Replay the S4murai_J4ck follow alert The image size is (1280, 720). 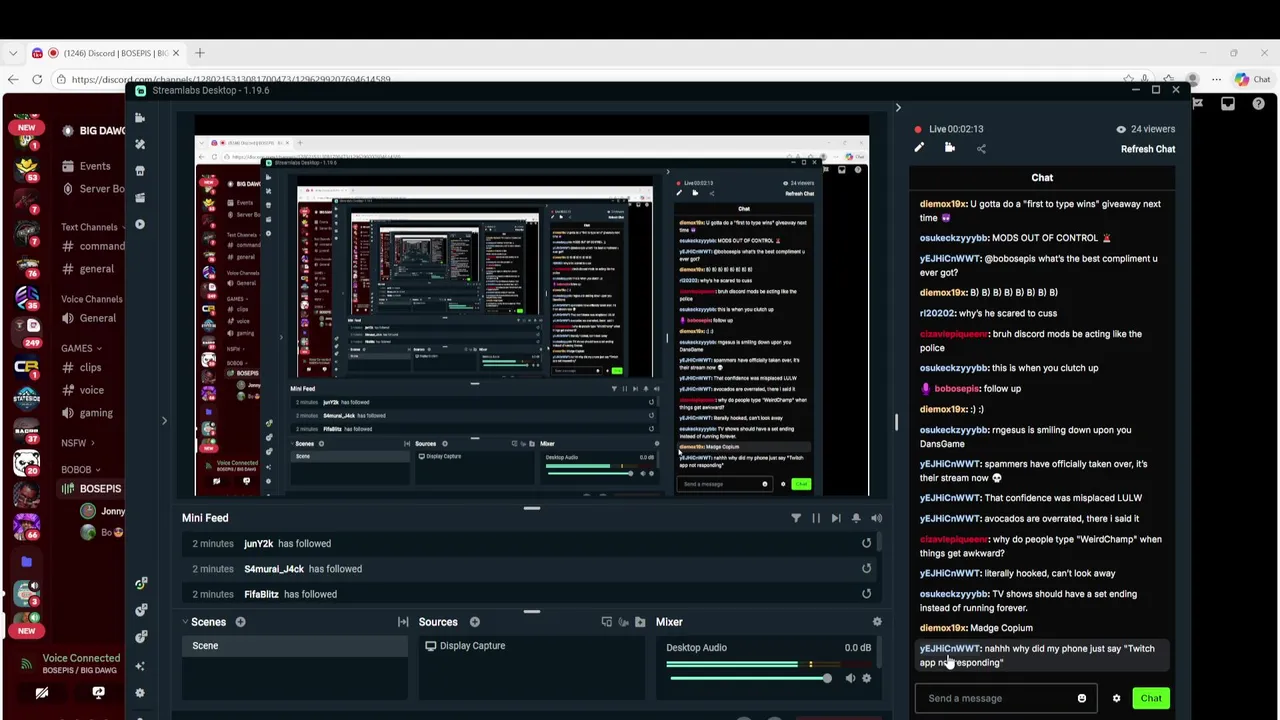[x=866, y=568]
